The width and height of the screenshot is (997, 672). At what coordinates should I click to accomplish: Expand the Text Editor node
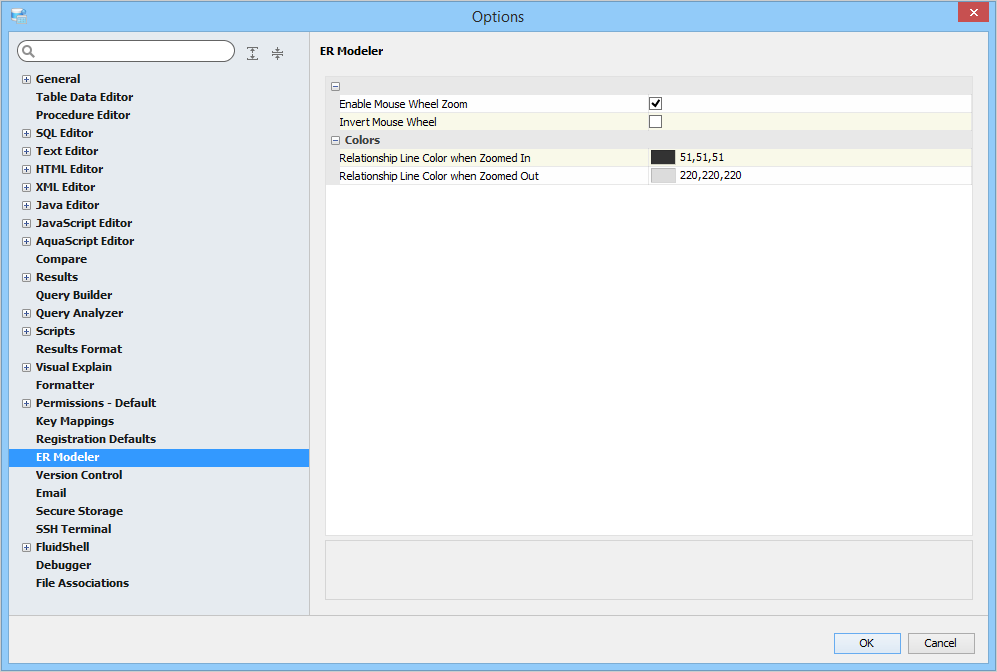point(26,151)
